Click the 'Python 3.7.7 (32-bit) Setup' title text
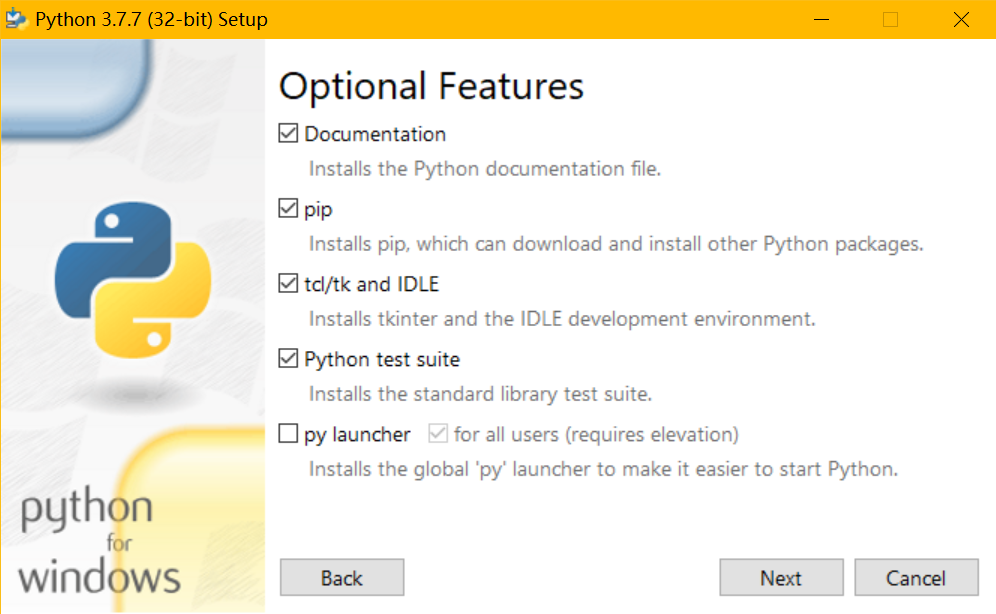The width and height of the screenshot is (996, 614). pos(151,19)
